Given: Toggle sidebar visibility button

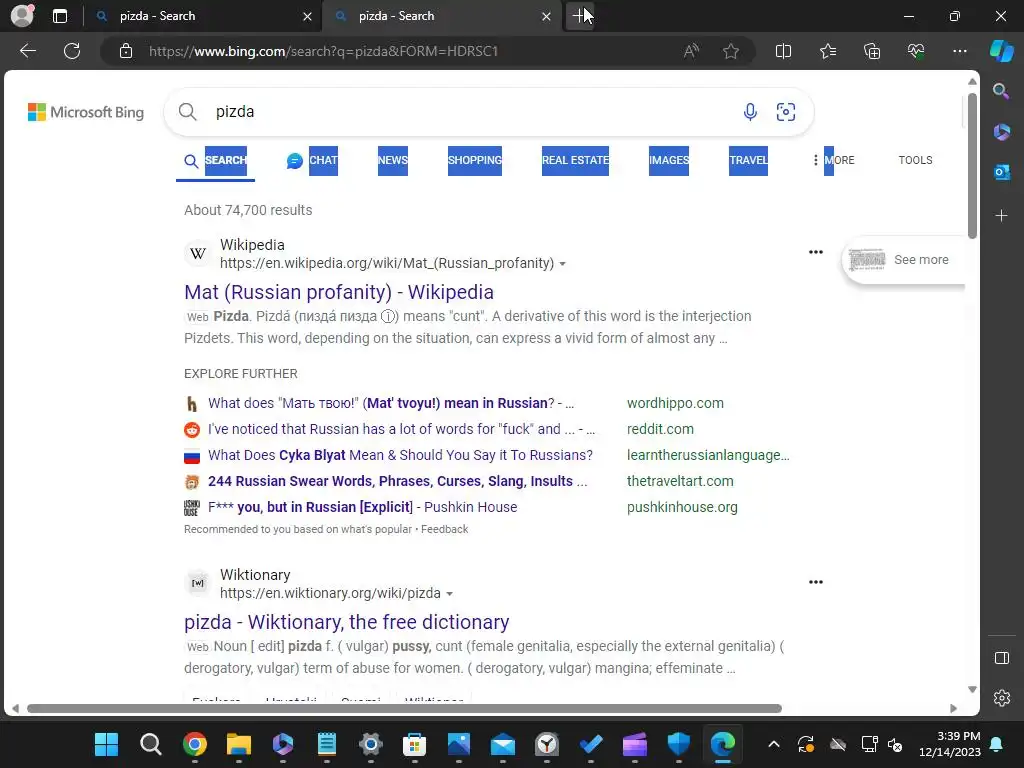Looking at the screenshot, I should point(1001,658).
